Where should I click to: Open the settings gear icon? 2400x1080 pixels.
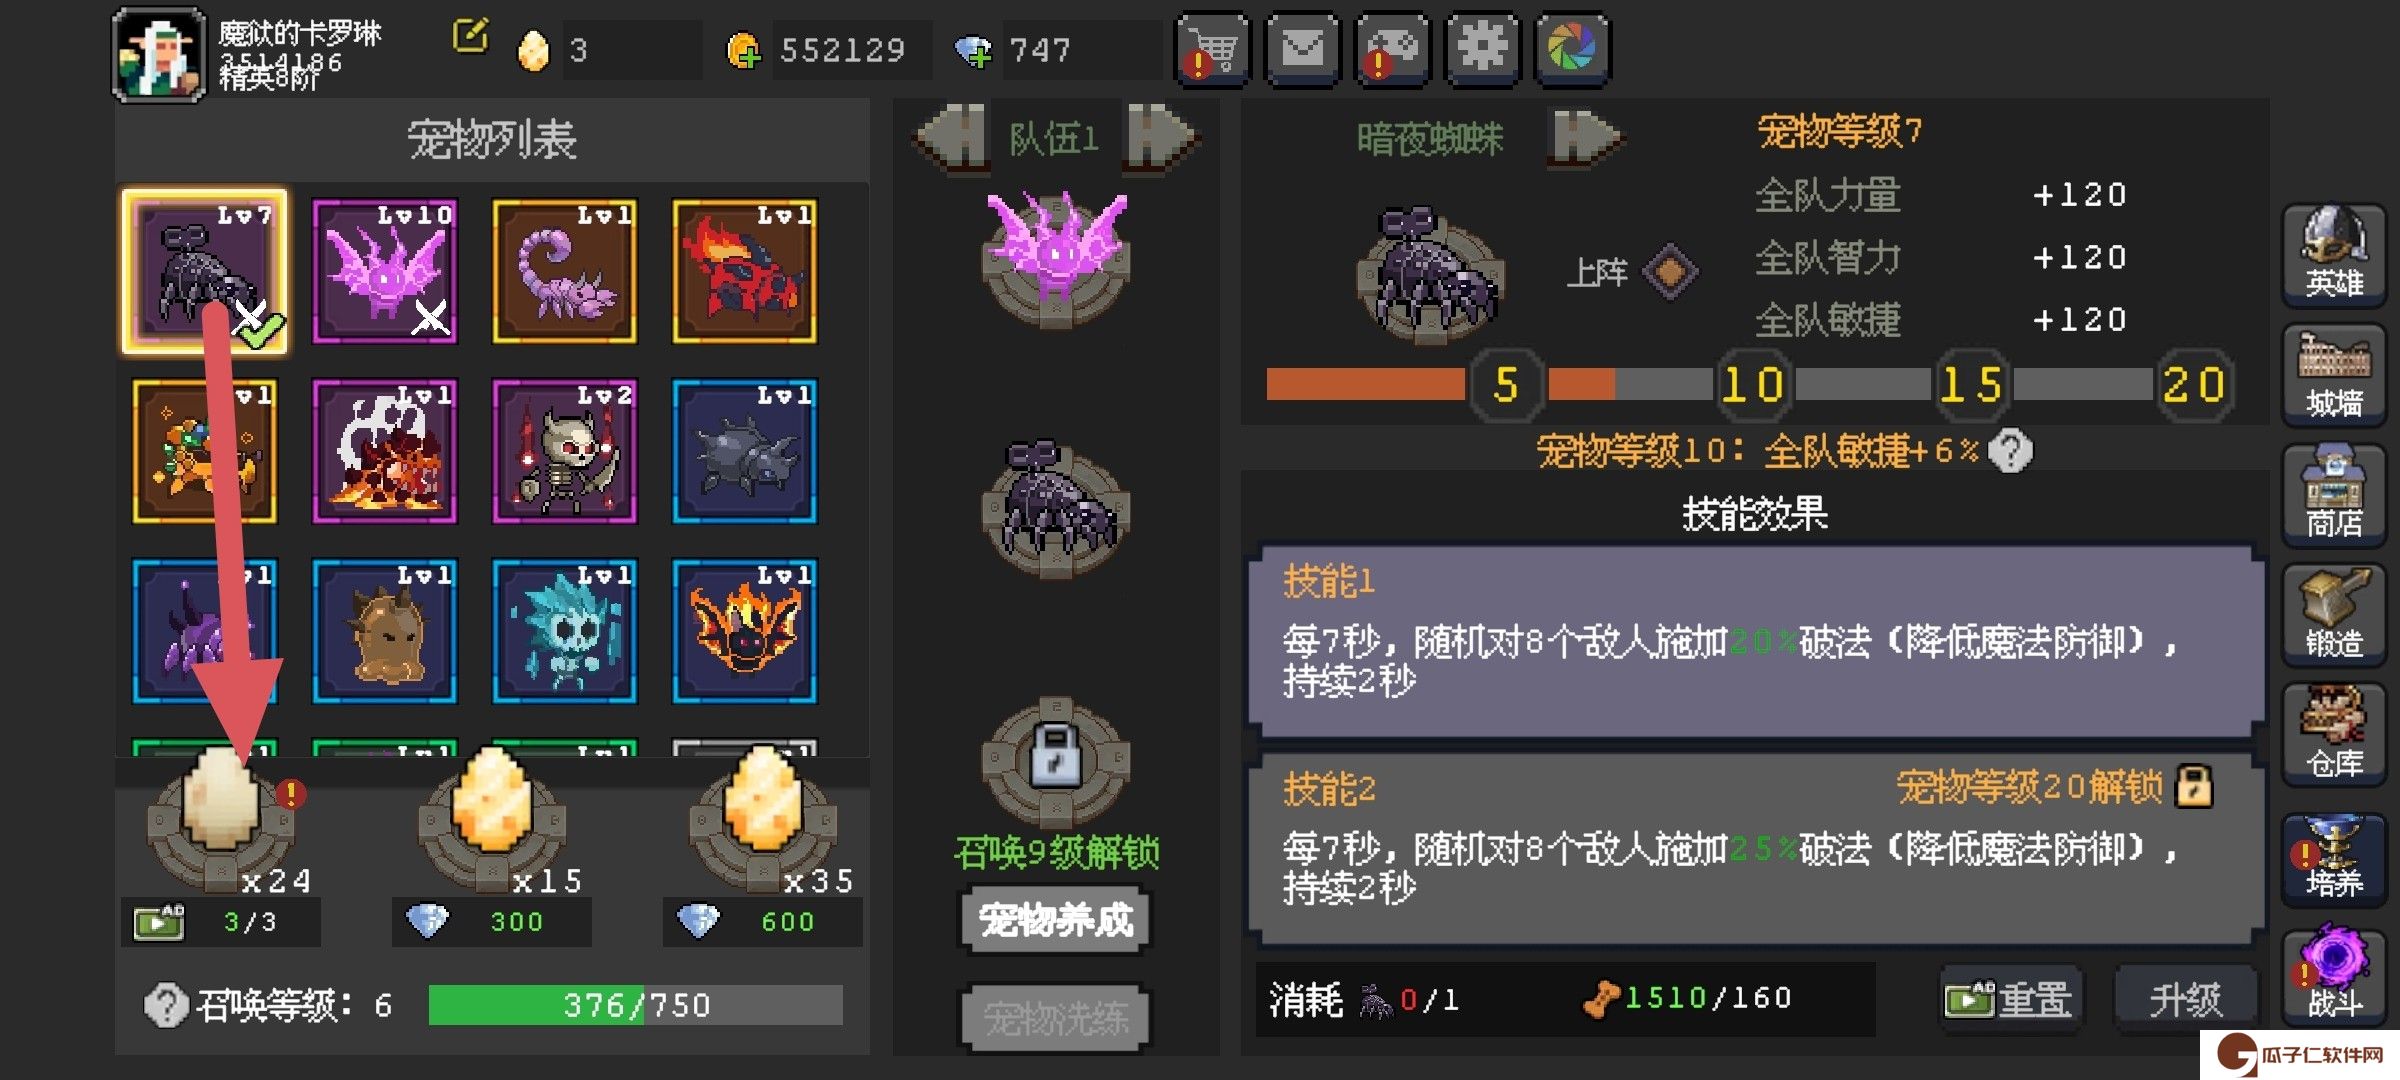1482,49
